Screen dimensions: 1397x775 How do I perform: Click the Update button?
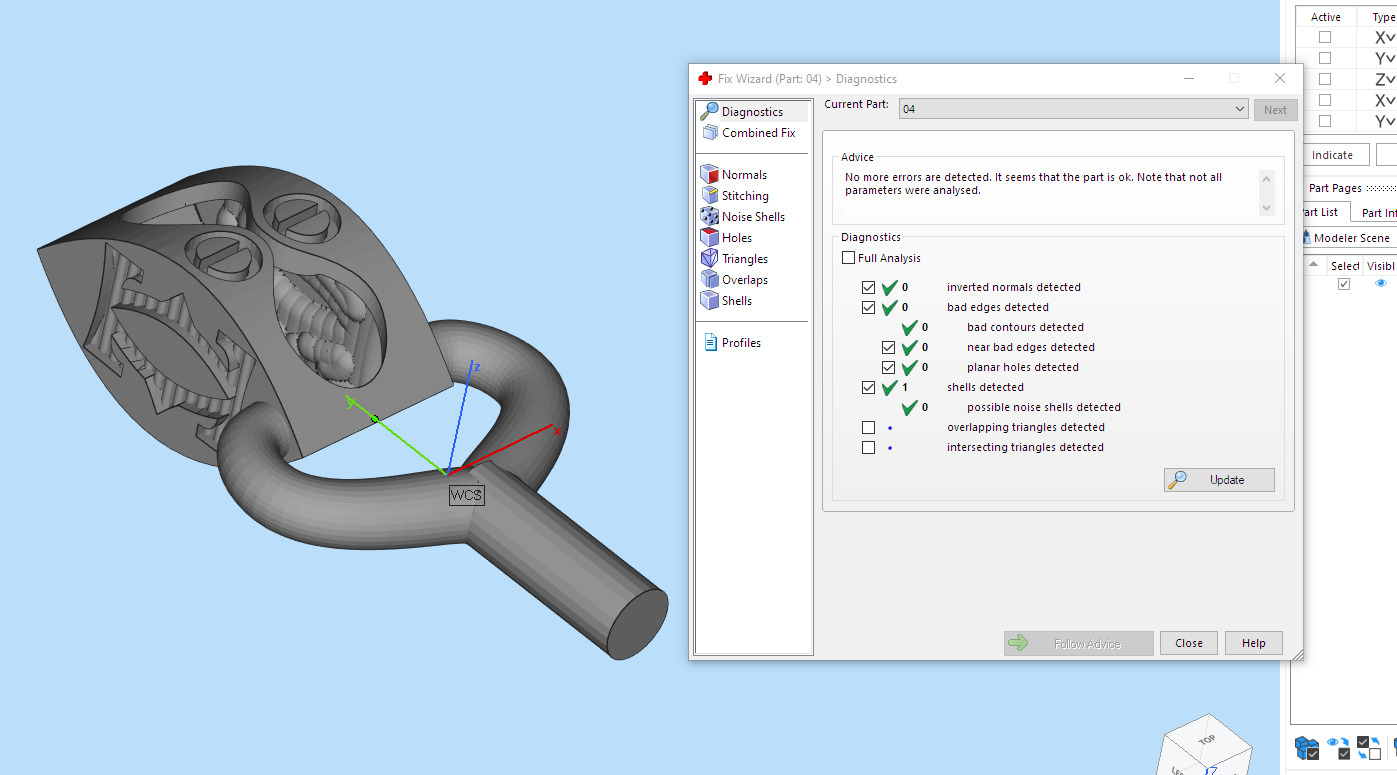[1219, 480]
